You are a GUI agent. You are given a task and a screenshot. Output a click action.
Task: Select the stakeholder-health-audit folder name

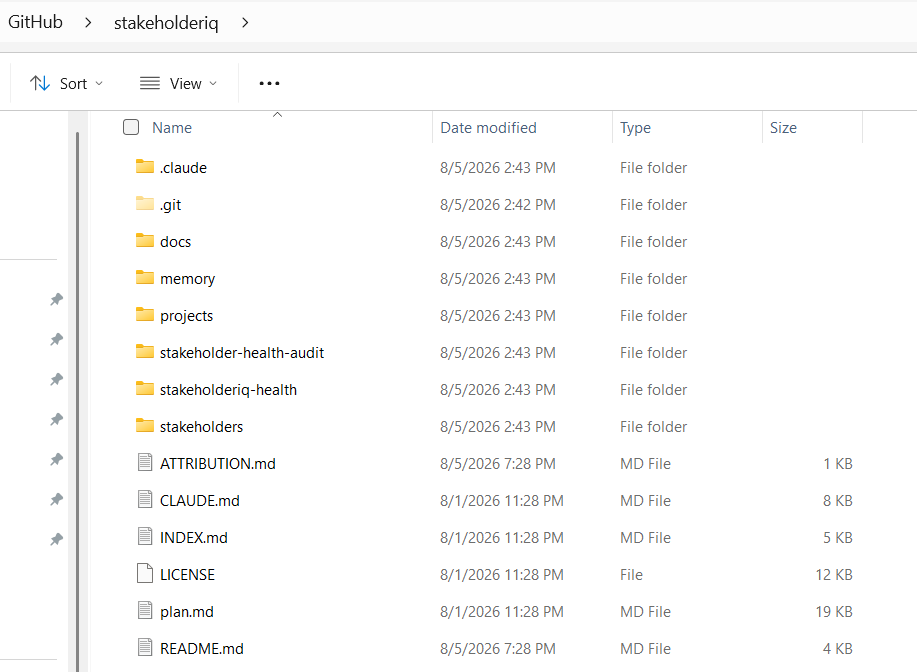pos(242,353)
